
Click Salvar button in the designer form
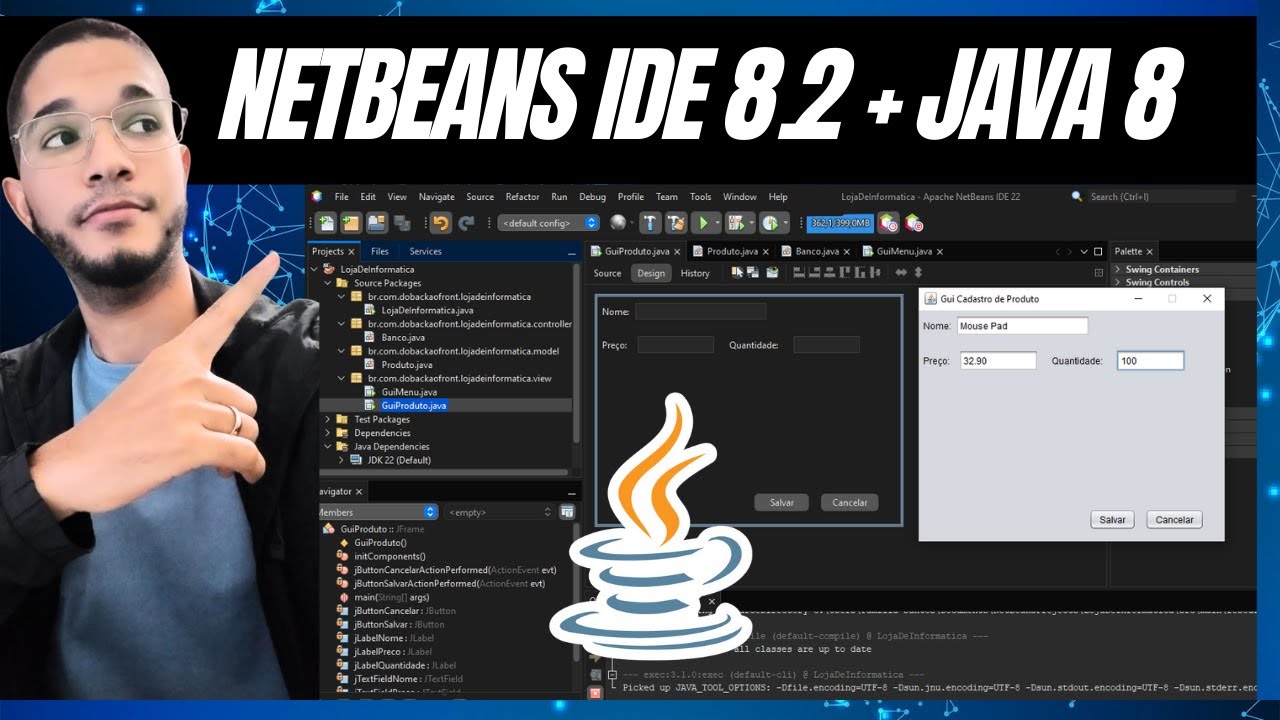point(781,503)
